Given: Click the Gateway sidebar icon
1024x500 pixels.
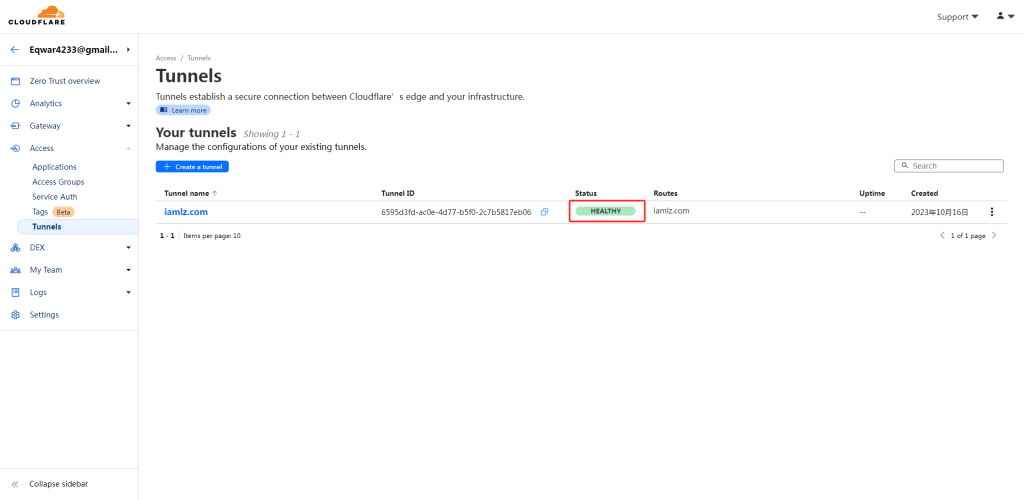Looking at the screenshot, I should (16, 125).
